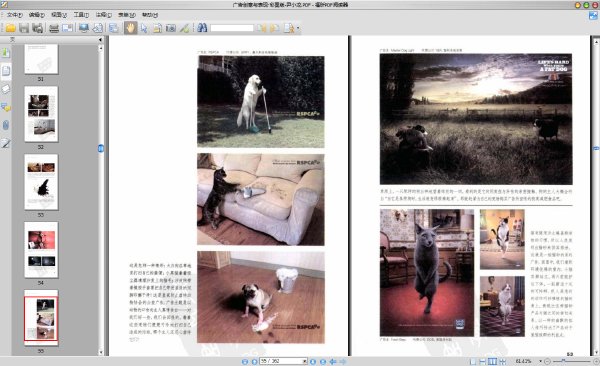This screenshot has width=600, height=366.
Task: Open the search options dropdown arrow
Action: point(298,28)
